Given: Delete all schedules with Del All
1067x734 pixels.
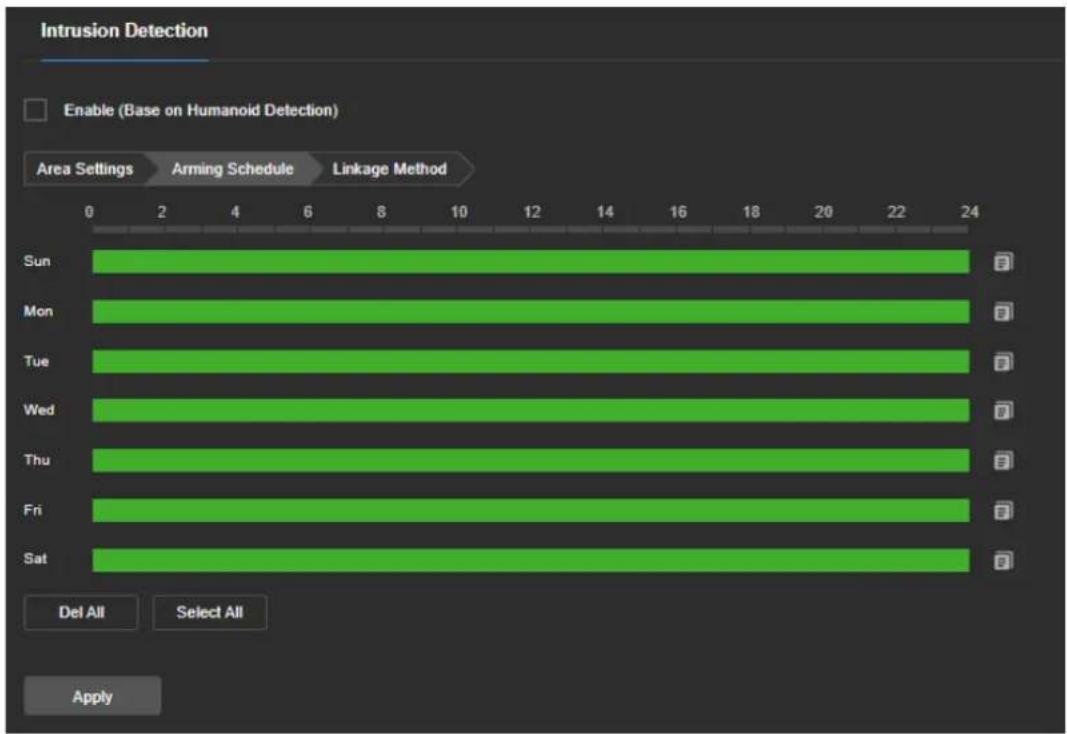Looking at the screenshot, I should click(81, 612).
